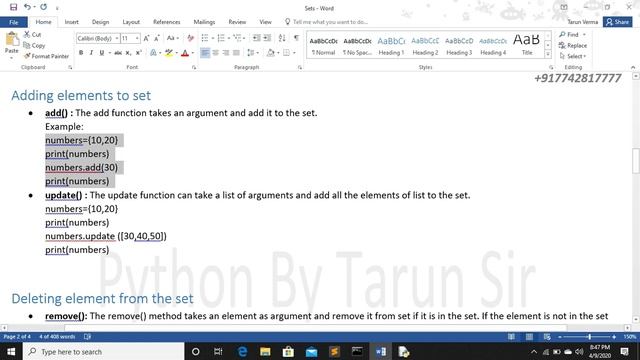
Task: Apply the red font color swatch
Action: (185, 53)
